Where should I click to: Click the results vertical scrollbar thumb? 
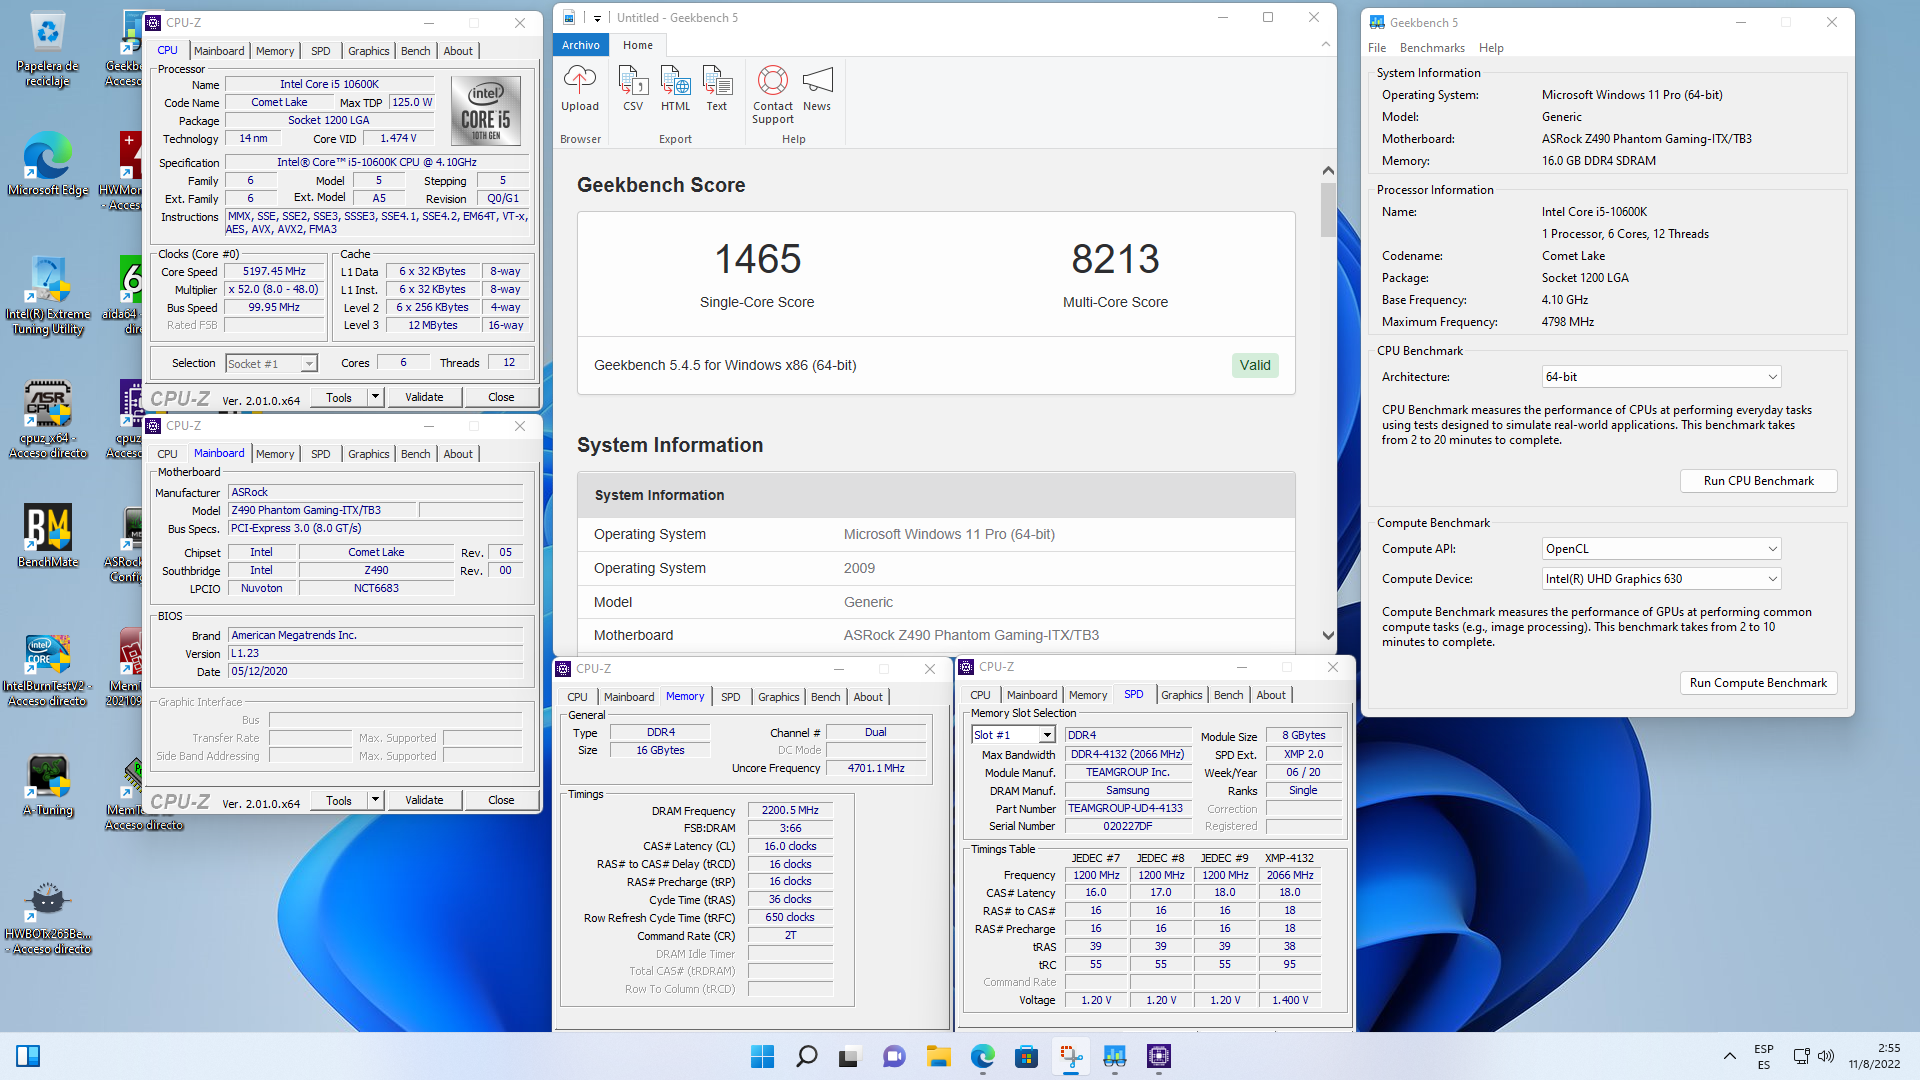point(1328,210)
